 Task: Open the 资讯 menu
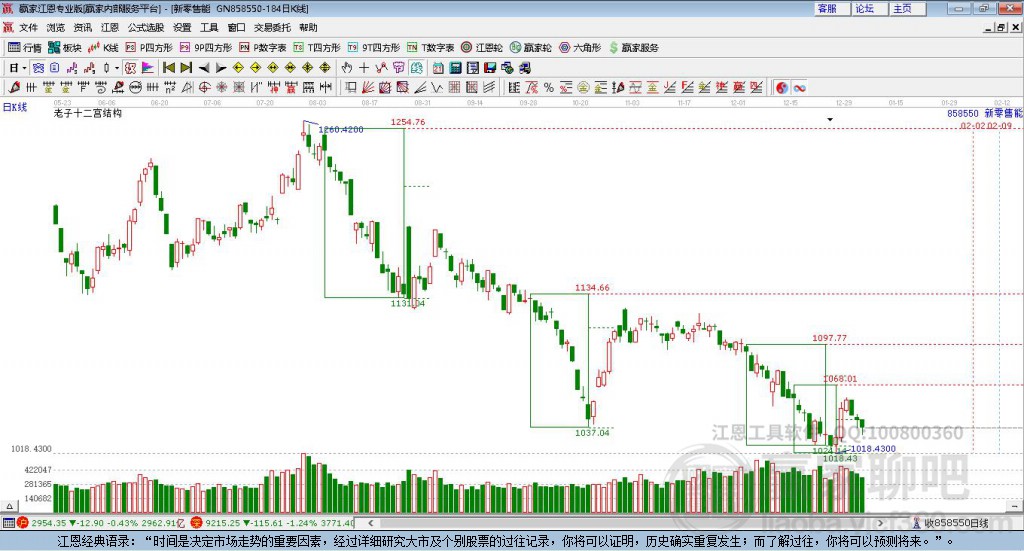pyautogui.click(x=83, y=27)
